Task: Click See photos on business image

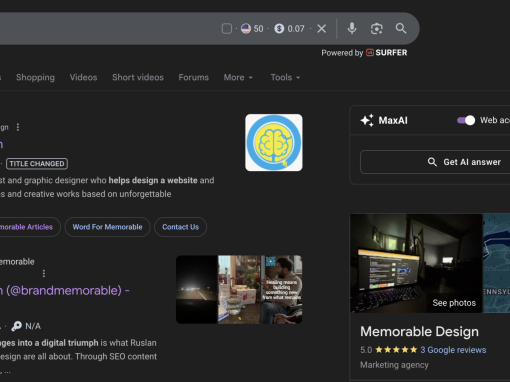Action: [x=454, y=303]
